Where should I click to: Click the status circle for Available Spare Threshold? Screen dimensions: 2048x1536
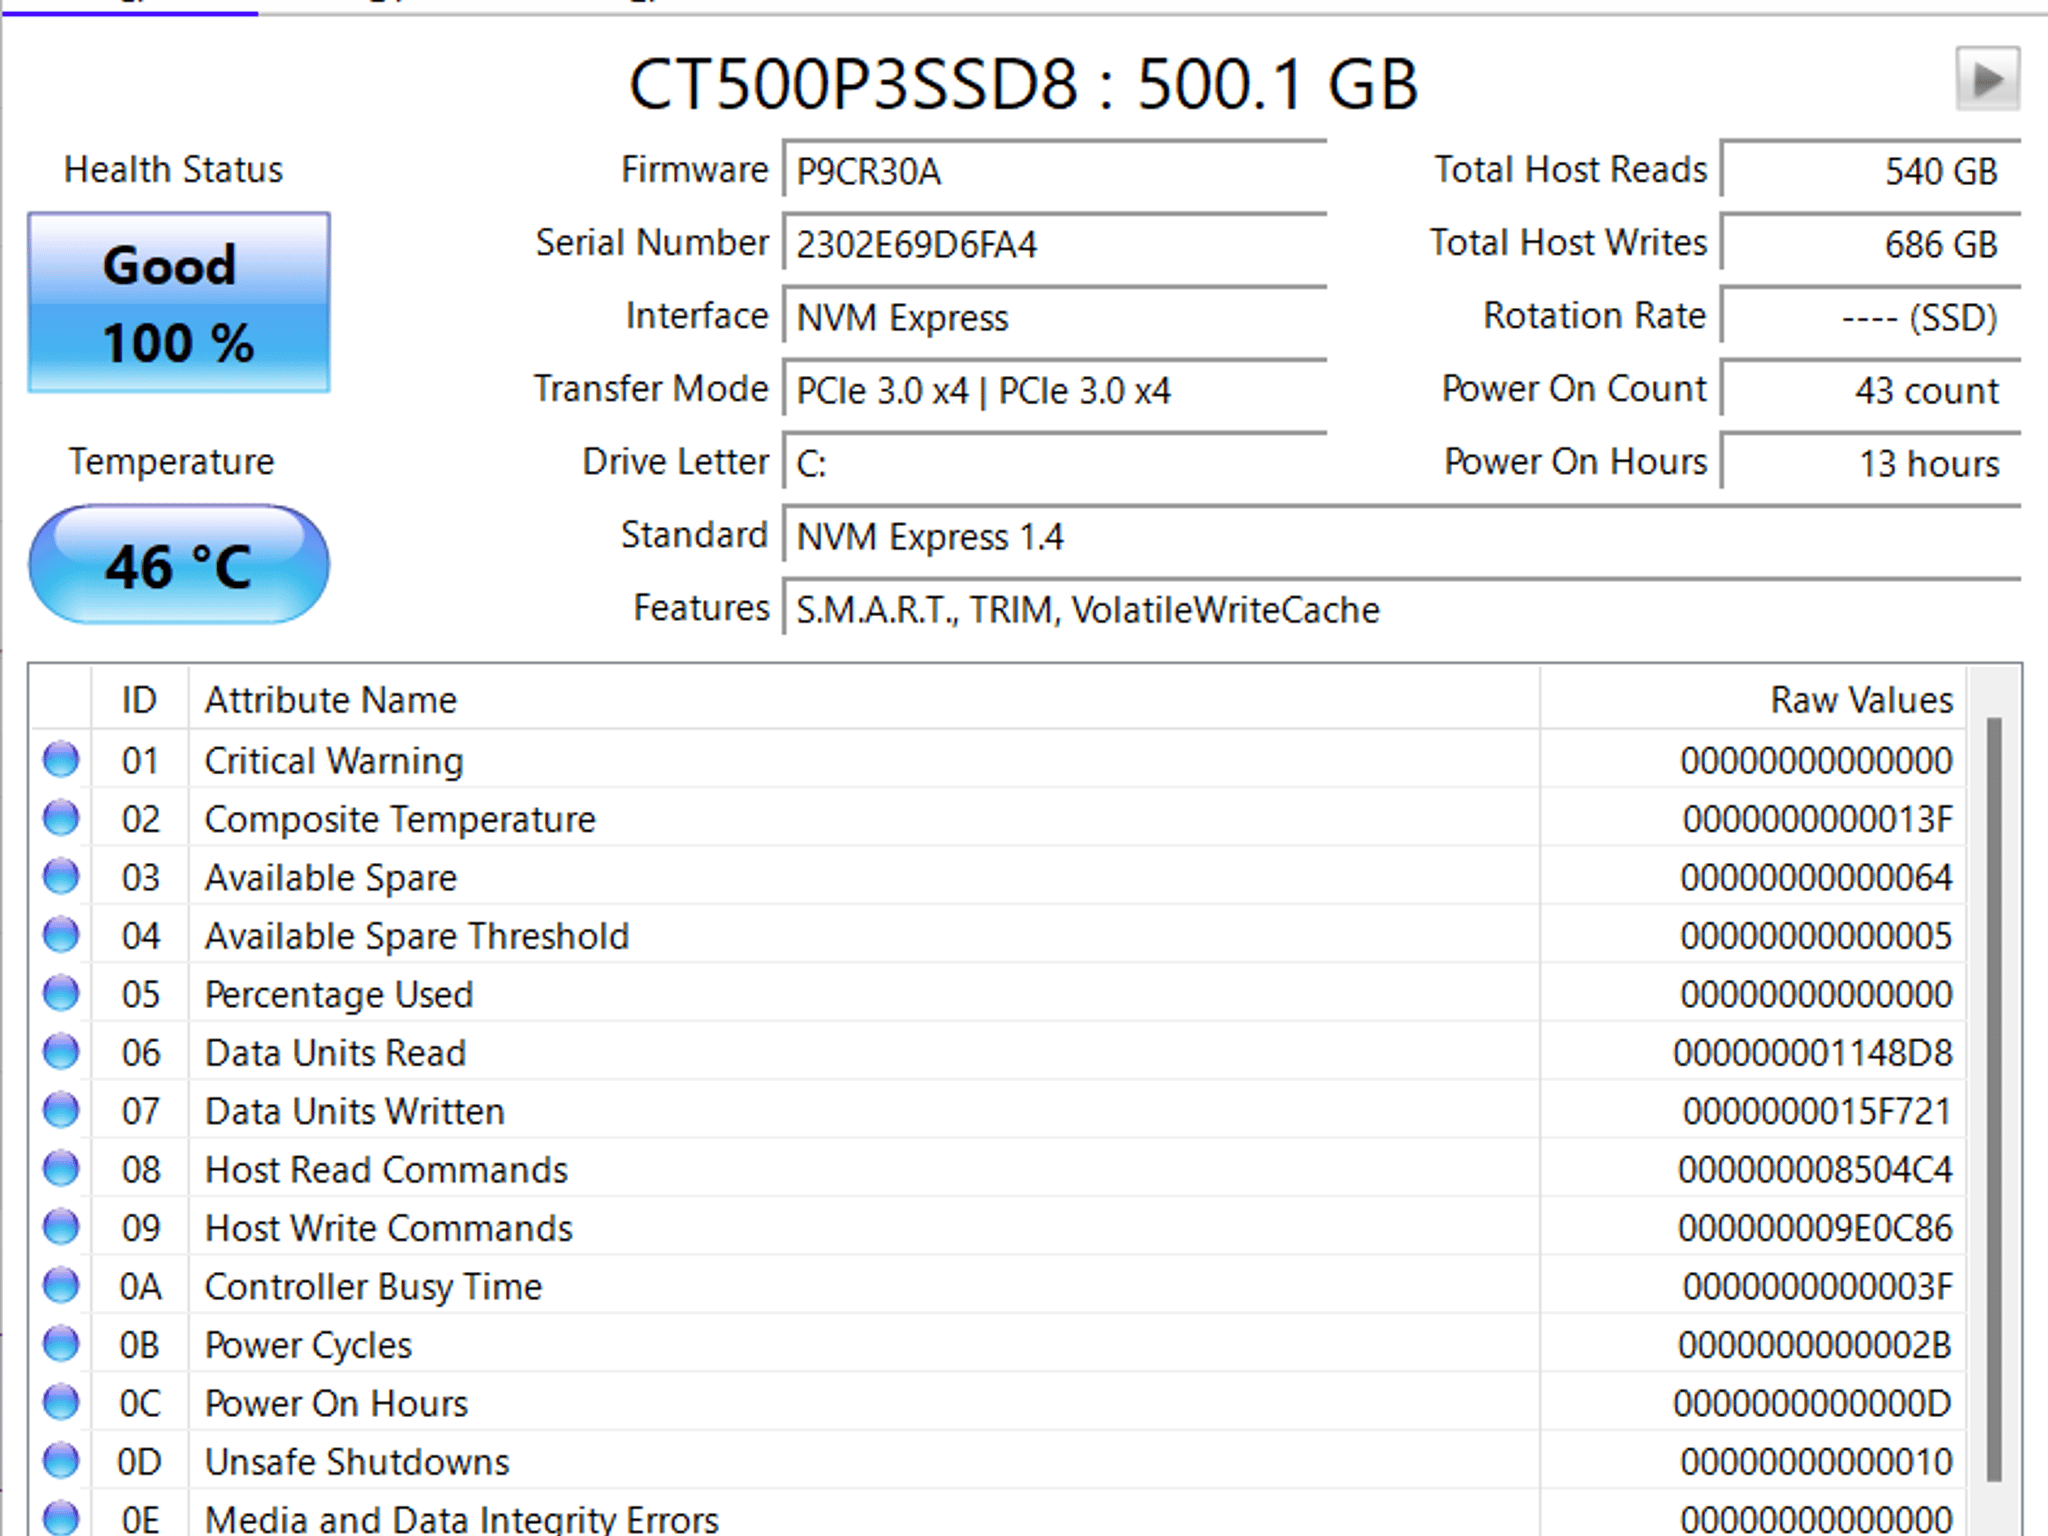[61, 935]
